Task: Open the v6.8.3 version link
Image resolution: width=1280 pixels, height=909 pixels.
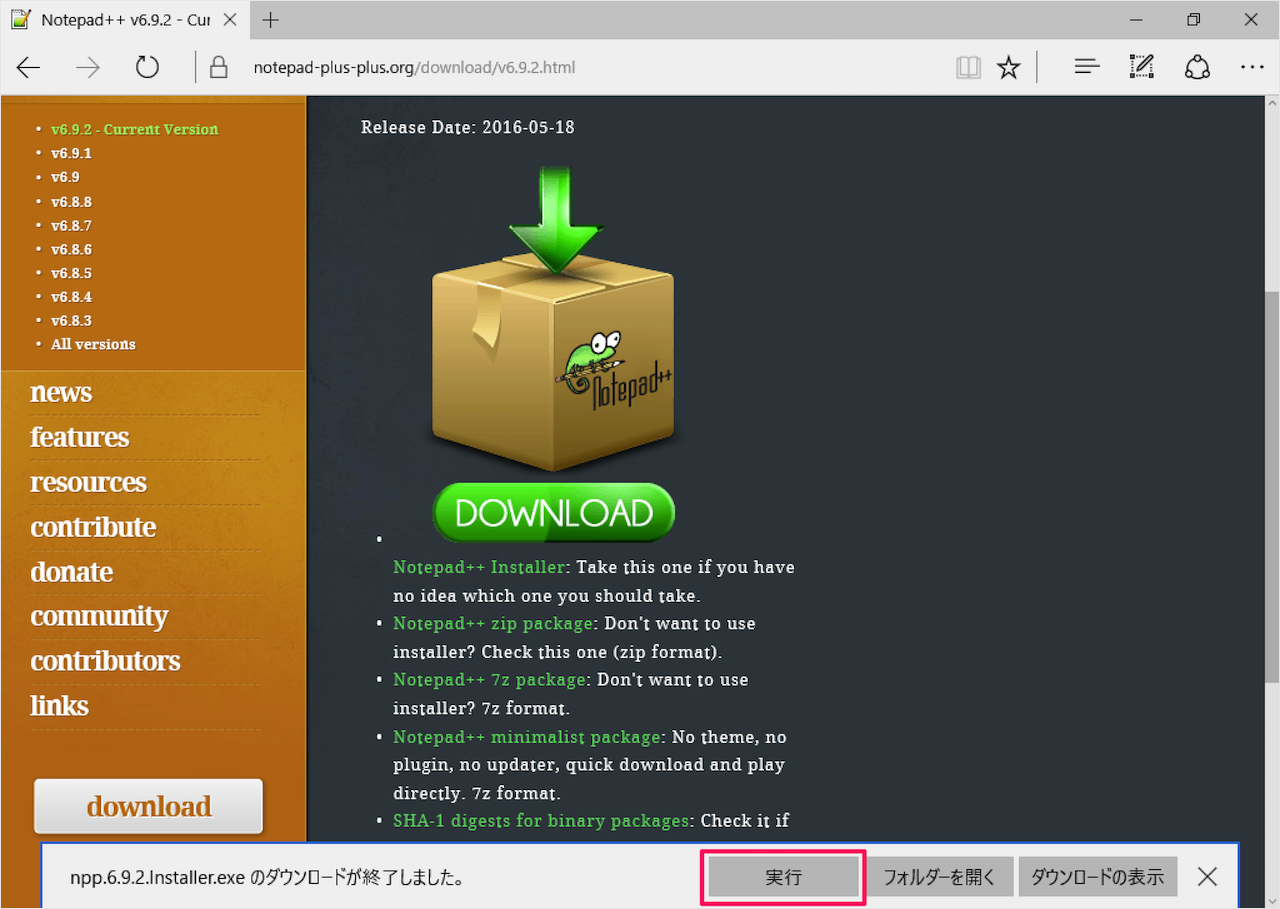Action: pos(71,320)
